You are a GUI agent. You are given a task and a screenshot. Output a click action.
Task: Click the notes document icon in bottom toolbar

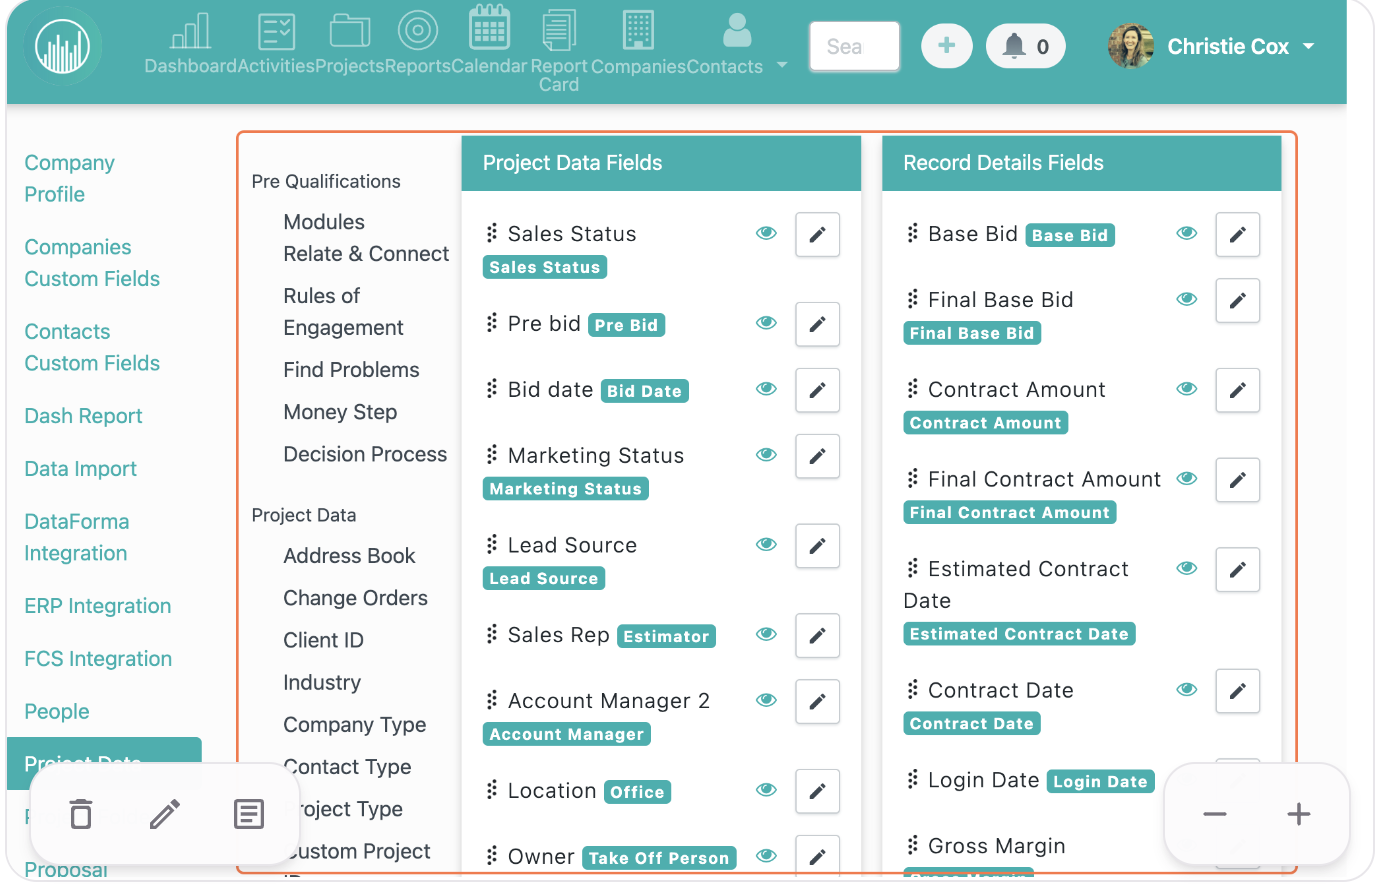(248, 814)
